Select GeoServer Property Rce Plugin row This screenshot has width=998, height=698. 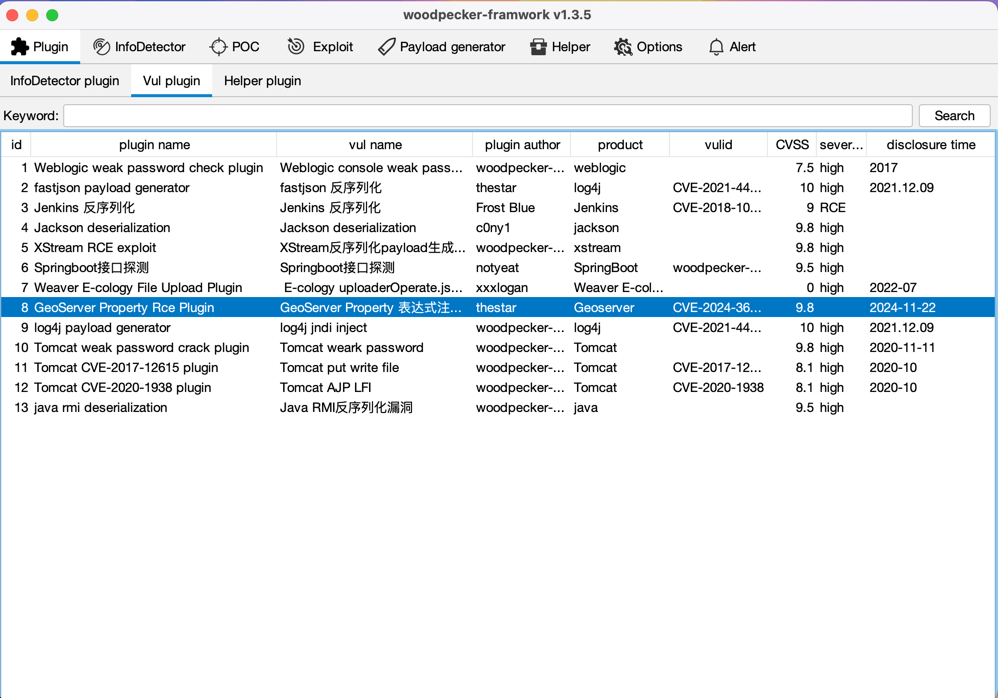498,307
